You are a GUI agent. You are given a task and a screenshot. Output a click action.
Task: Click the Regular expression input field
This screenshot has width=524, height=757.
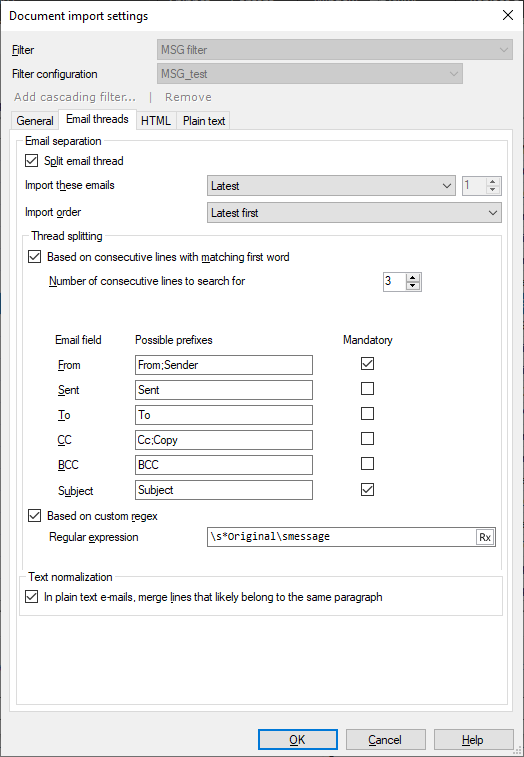(341, 537)
